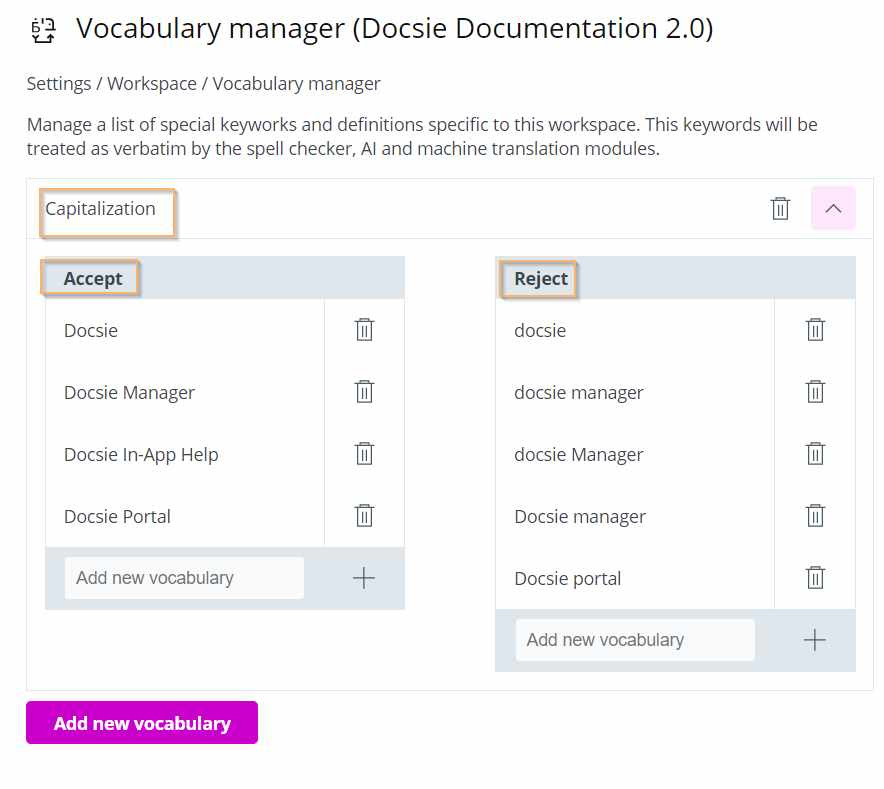
Task: Open Workspace breadcrumb link
Action: click(152, 83)
